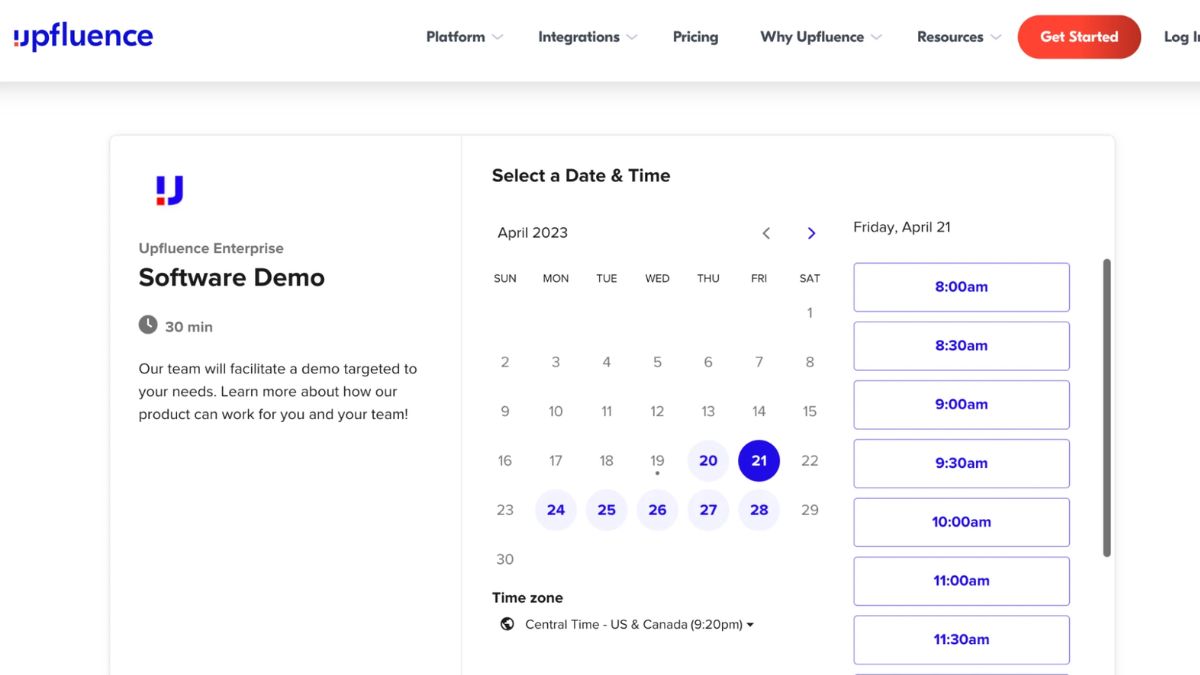Click the WED weekday header

(x=657, y=278)
